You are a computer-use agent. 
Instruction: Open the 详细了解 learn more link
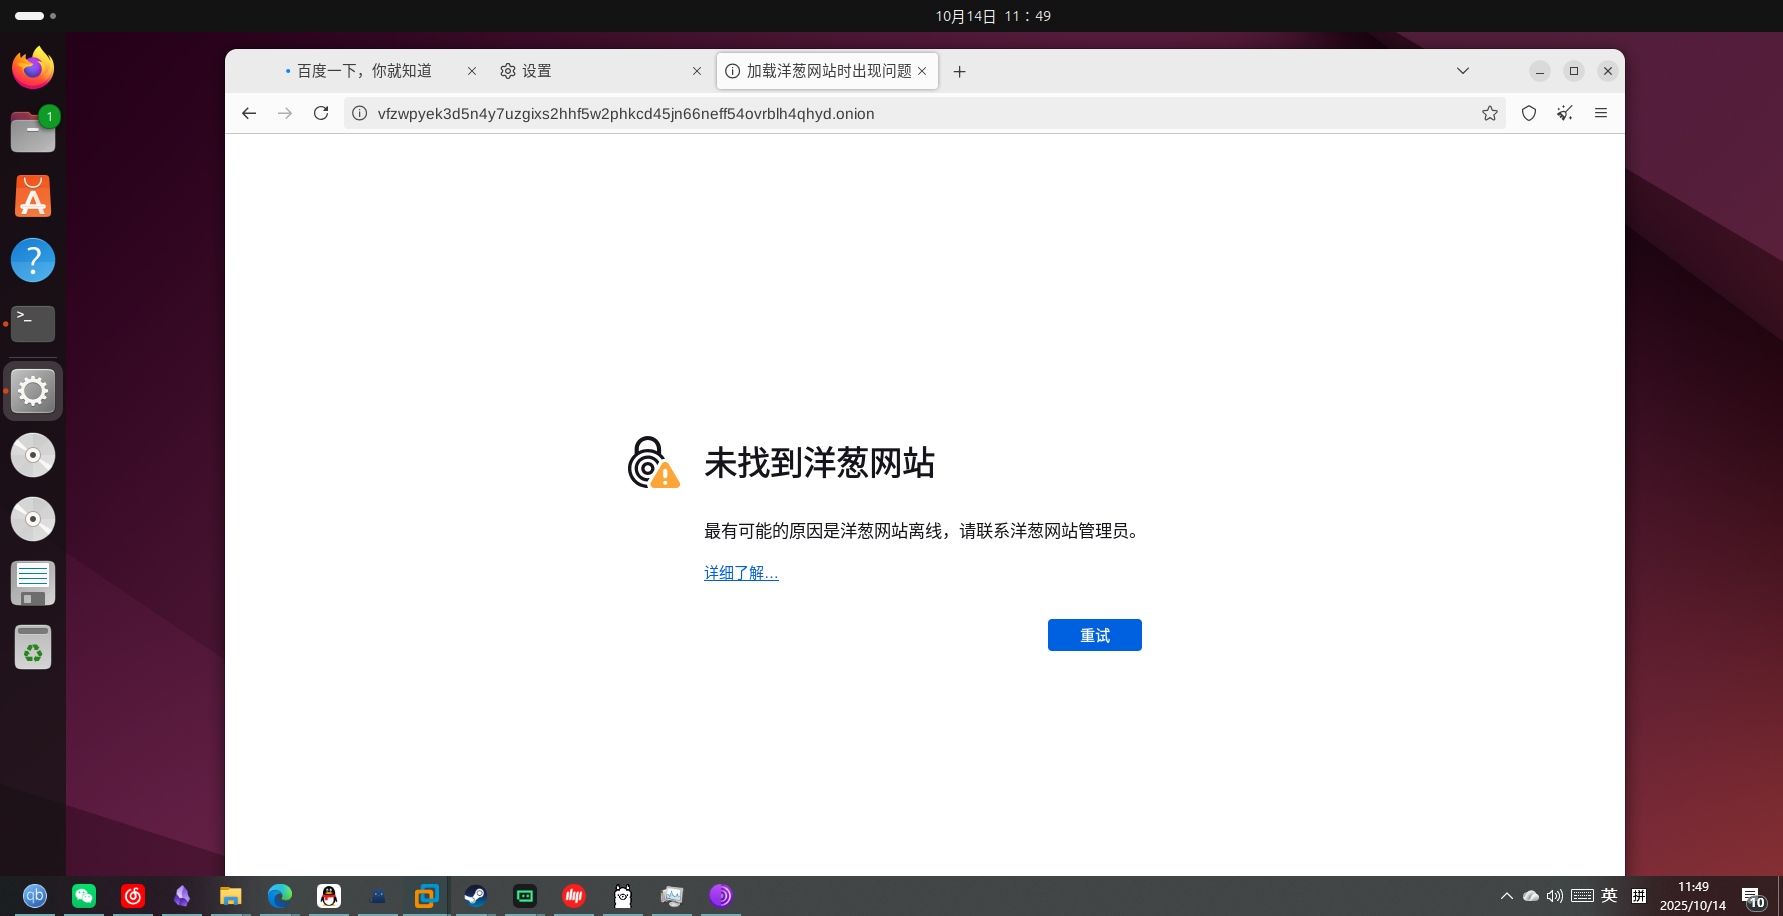pyautogui.click(x=740, y=572)
